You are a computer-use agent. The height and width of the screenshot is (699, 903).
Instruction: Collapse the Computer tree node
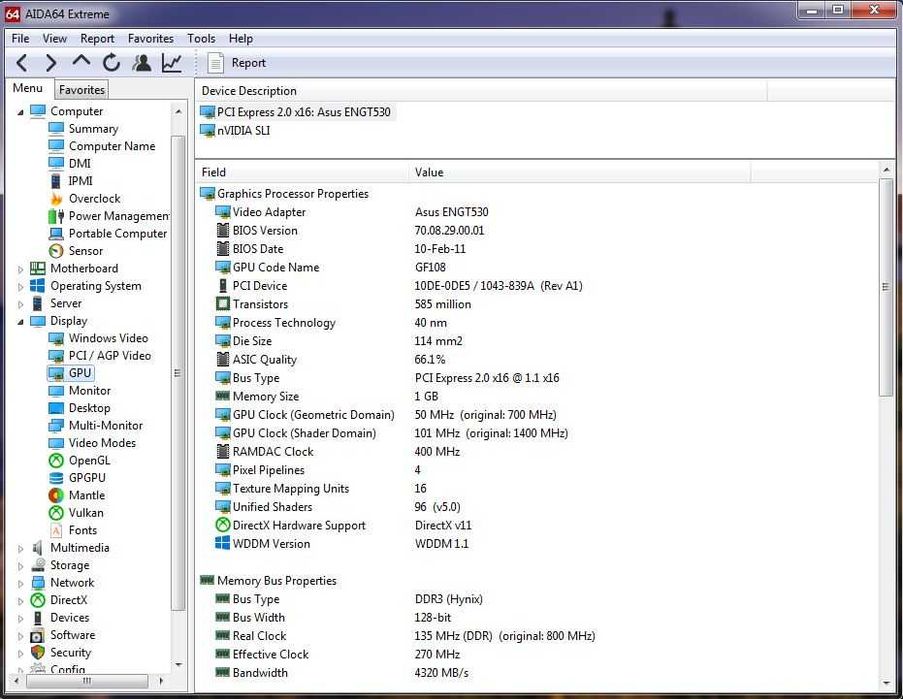[21, 112]
